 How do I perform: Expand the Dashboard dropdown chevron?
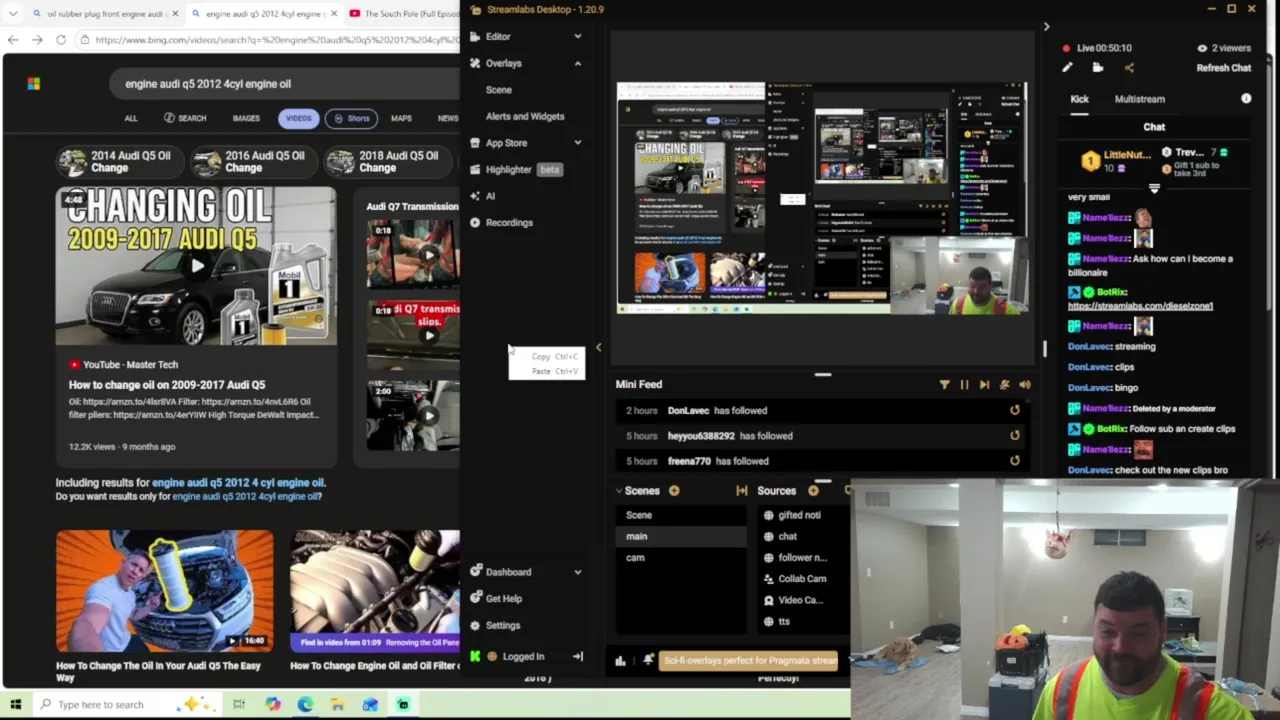pyautogui.click(x=577, y=572)
